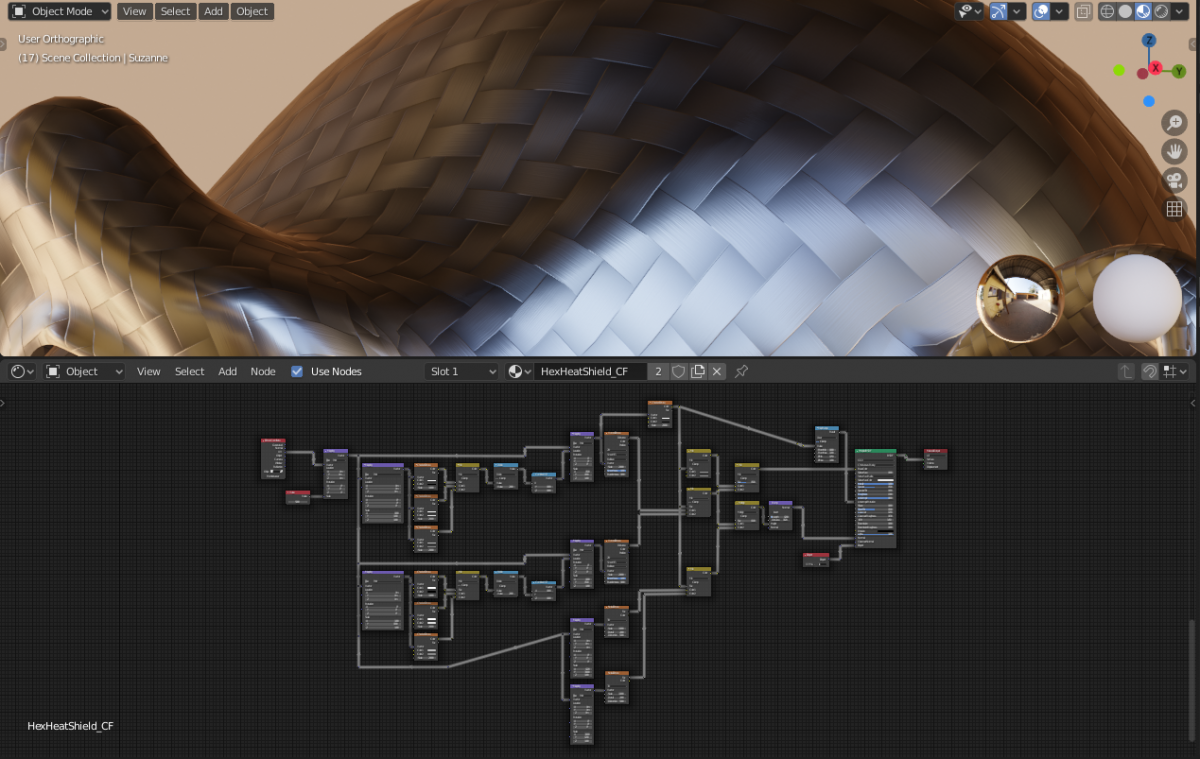Go to parent node tree arrow
The image size is (1200, 759).
[1126, 371]
